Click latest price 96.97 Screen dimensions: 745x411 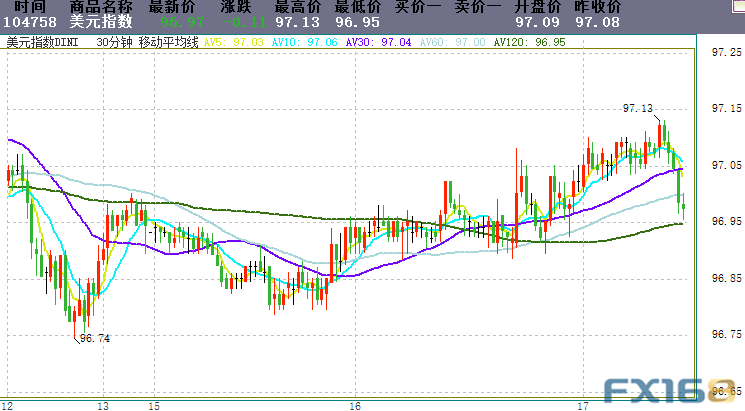click(182, 22)
